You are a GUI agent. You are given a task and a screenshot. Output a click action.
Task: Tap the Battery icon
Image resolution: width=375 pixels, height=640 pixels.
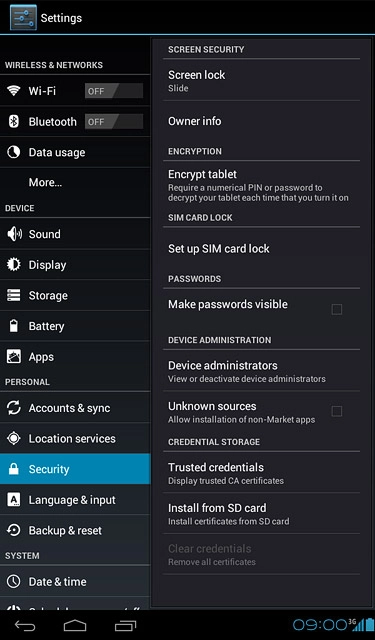coord(14,326)
